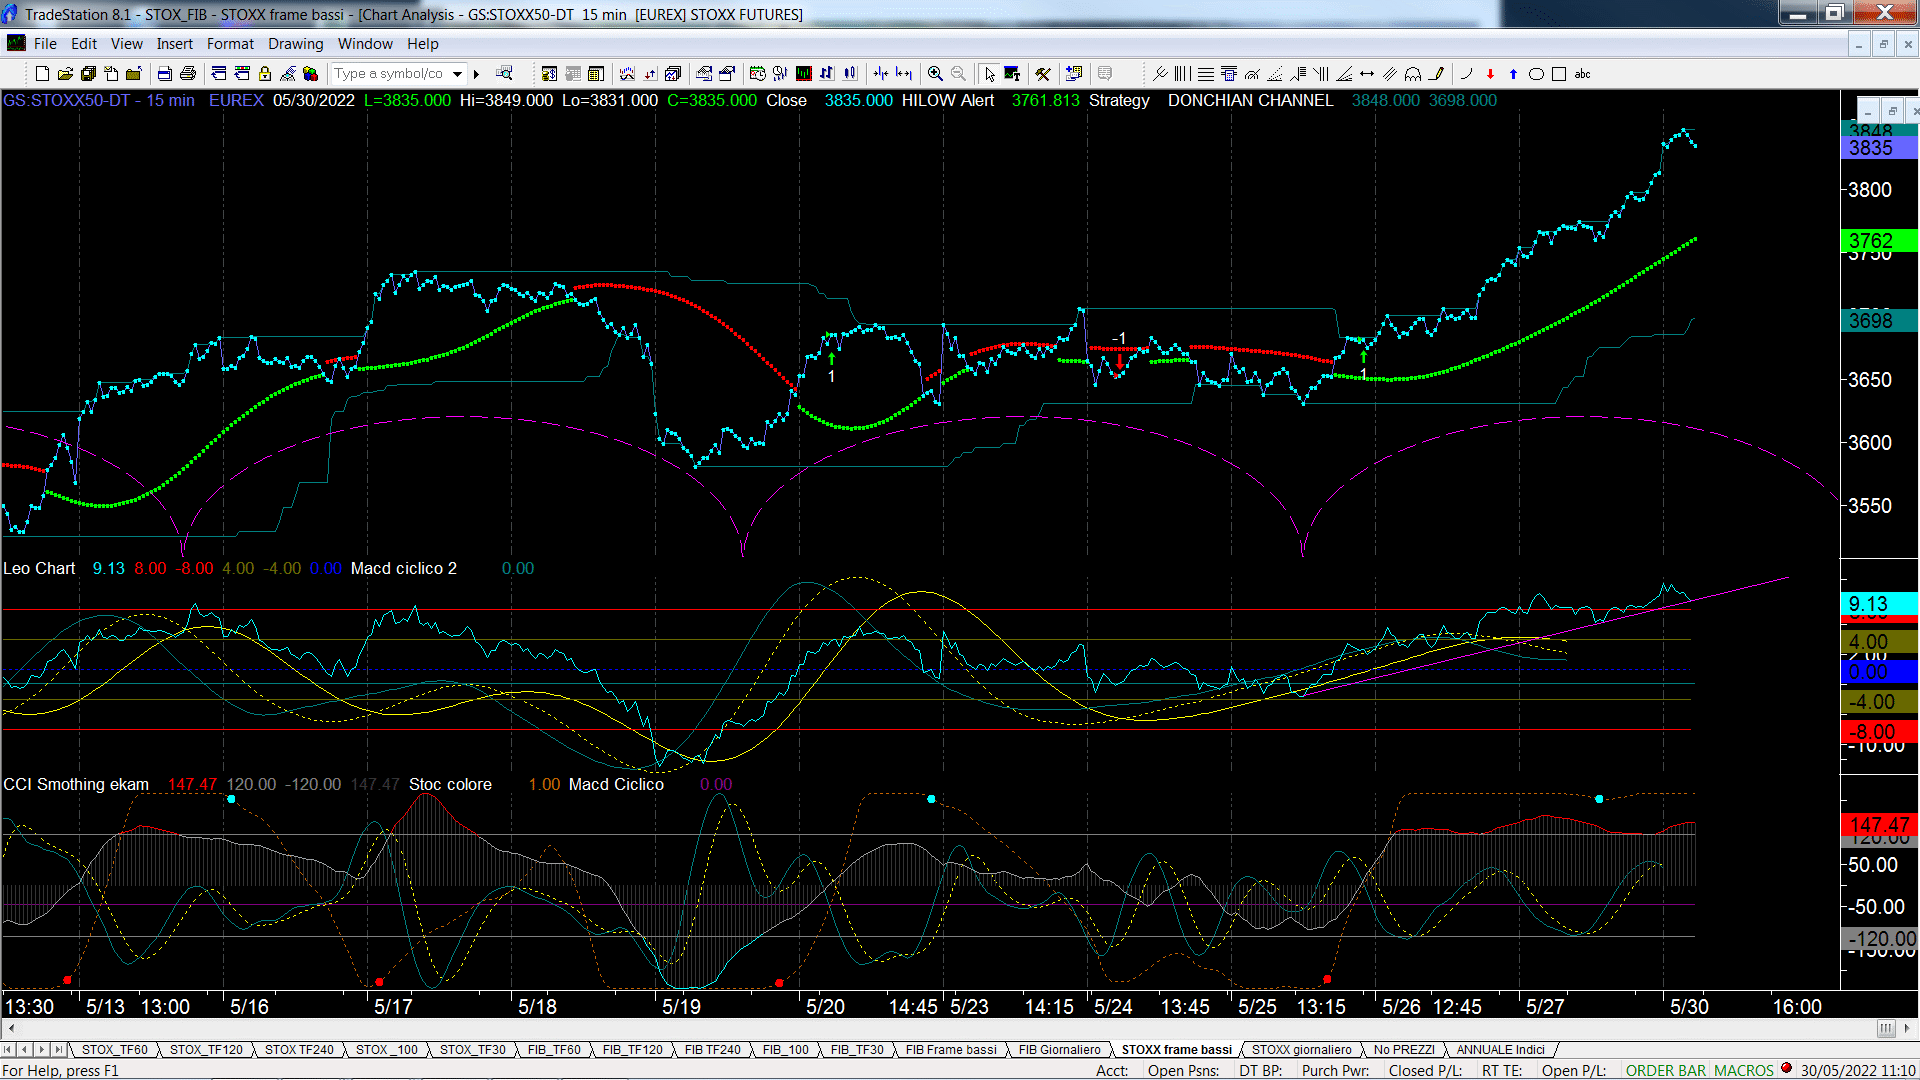Open the Edit menu
This screenshot has width=1920, height=1080.
tap(84, 44)
